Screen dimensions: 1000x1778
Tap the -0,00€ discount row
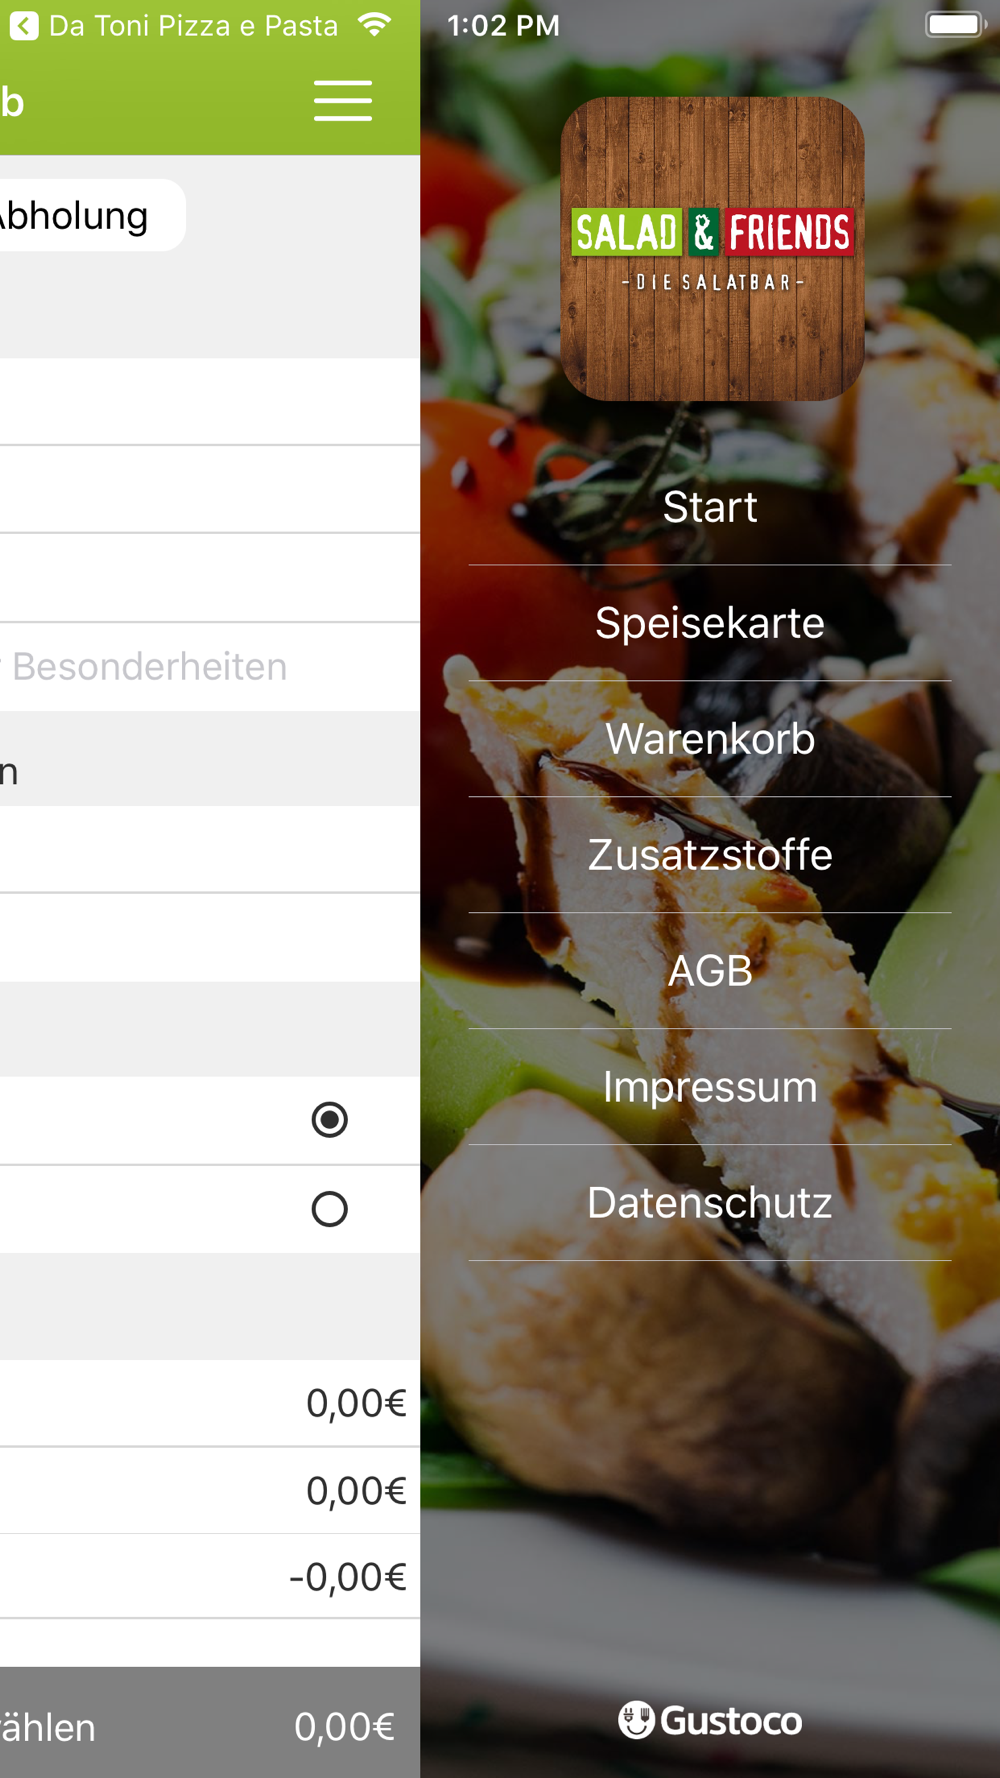[210, 1576]
